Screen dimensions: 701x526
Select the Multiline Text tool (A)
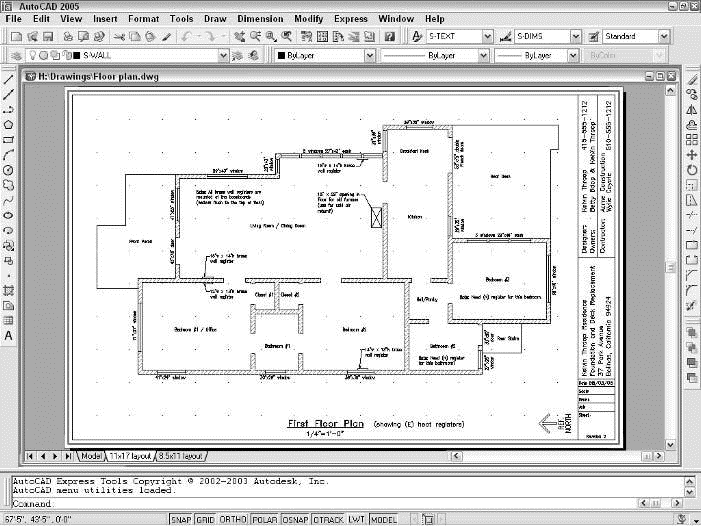pos(8,336)
